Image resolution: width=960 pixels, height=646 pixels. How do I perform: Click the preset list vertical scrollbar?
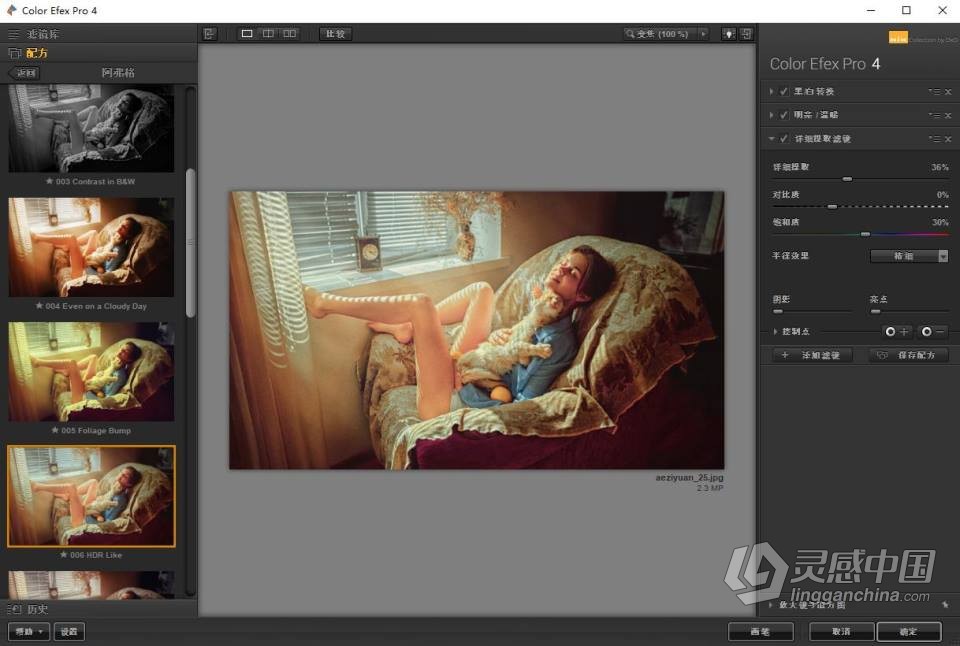click(190, 243)
